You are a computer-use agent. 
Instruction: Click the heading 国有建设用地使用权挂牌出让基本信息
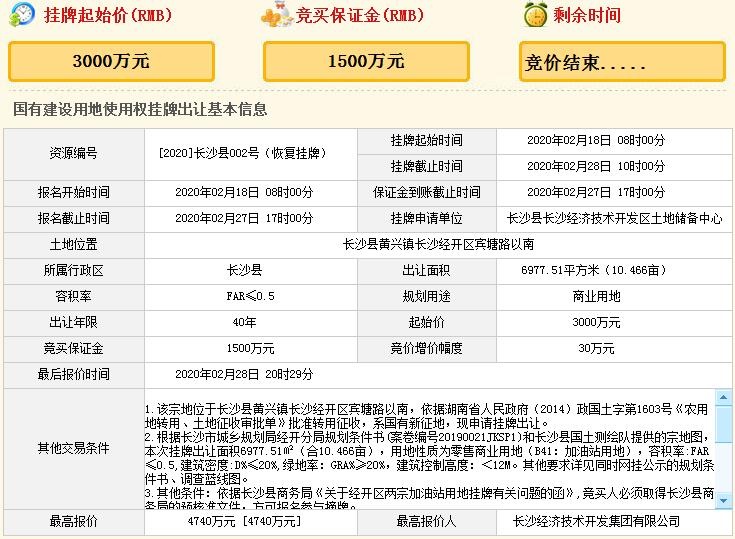tap(140, 109)
